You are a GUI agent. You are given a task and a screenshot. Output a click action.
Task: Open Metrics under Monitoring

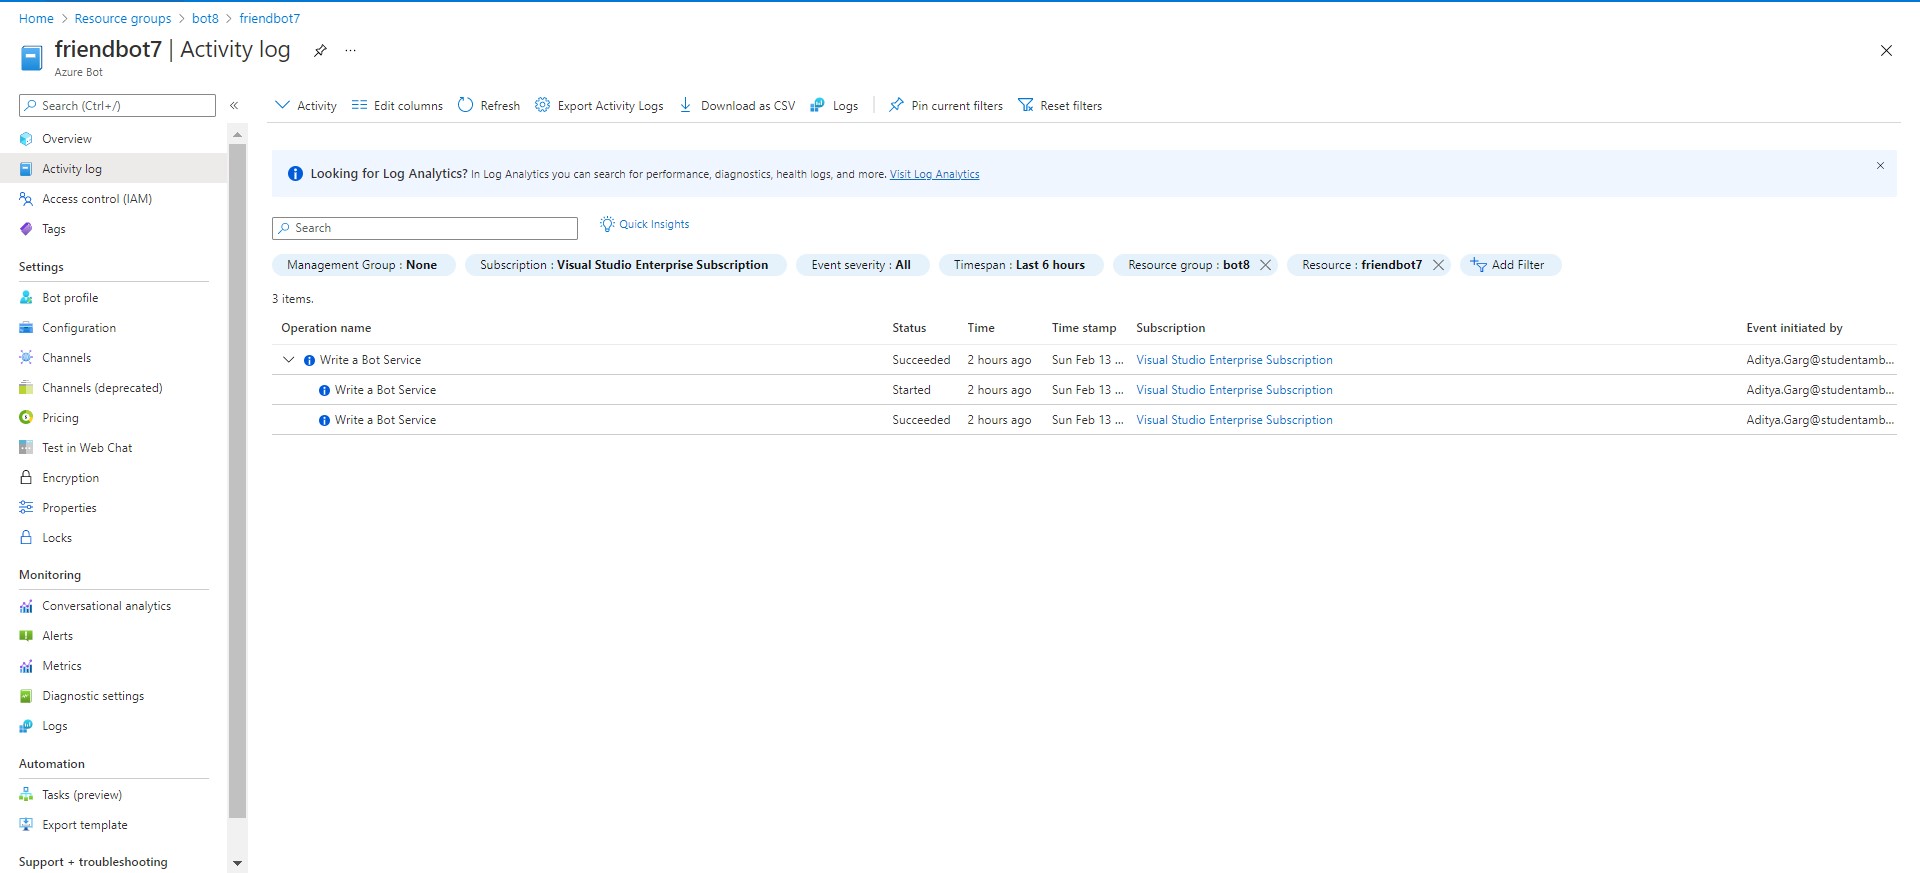click(x=114, y=666)
